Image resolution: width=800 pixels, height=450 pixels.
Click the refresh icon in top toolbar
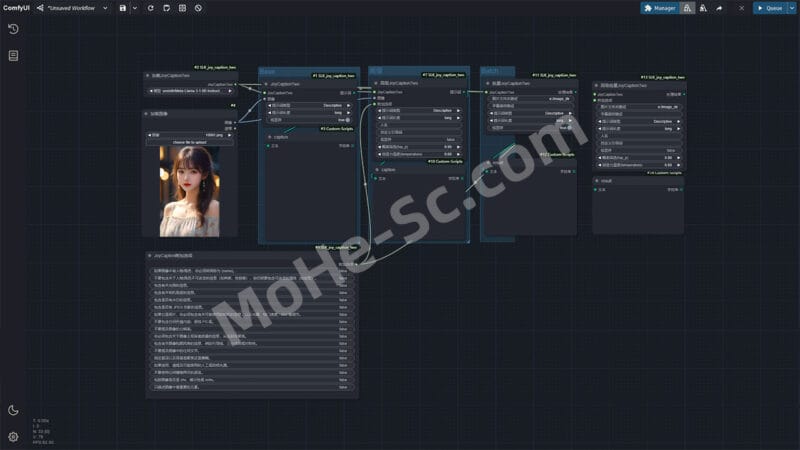coord(151,8)
